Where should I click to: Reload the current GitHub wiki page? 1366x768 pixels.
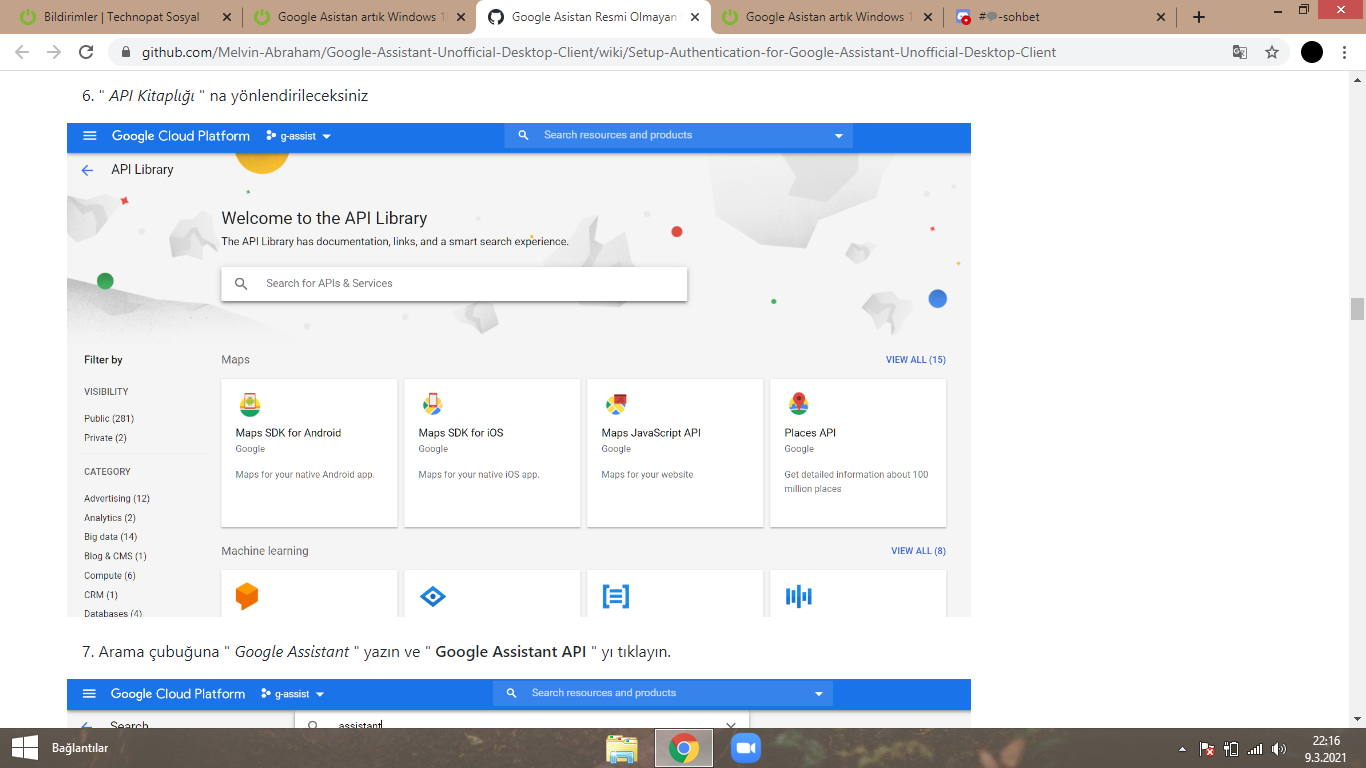86,52
